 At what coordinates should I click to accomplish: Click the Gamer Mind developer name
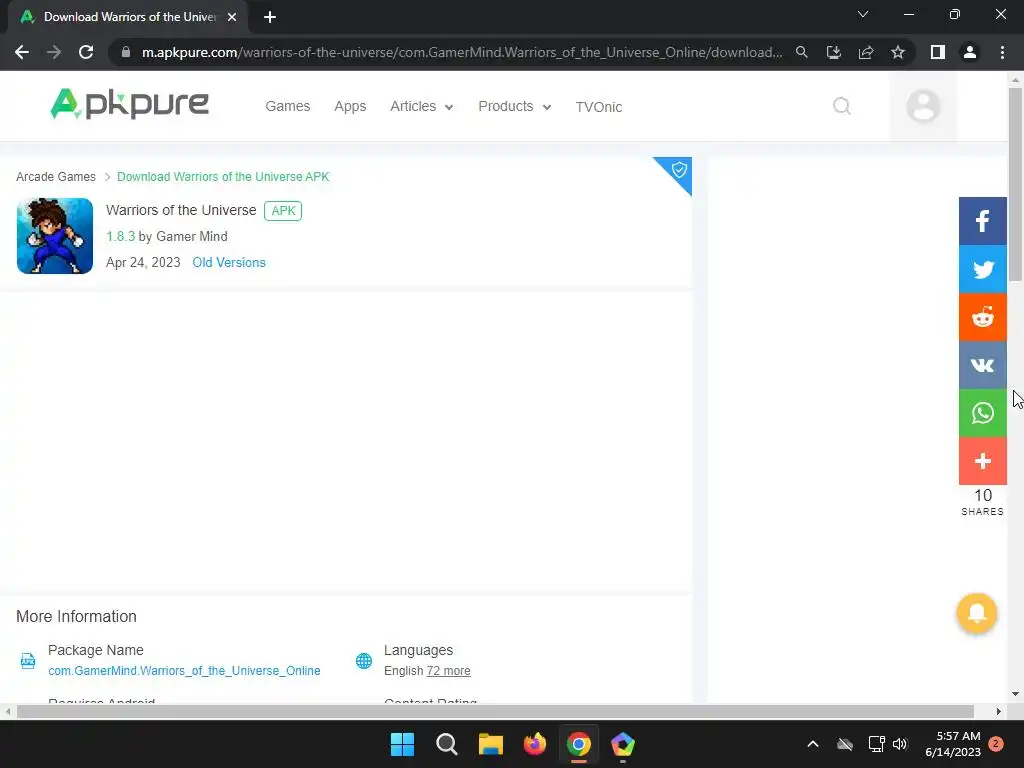[191, 236]
